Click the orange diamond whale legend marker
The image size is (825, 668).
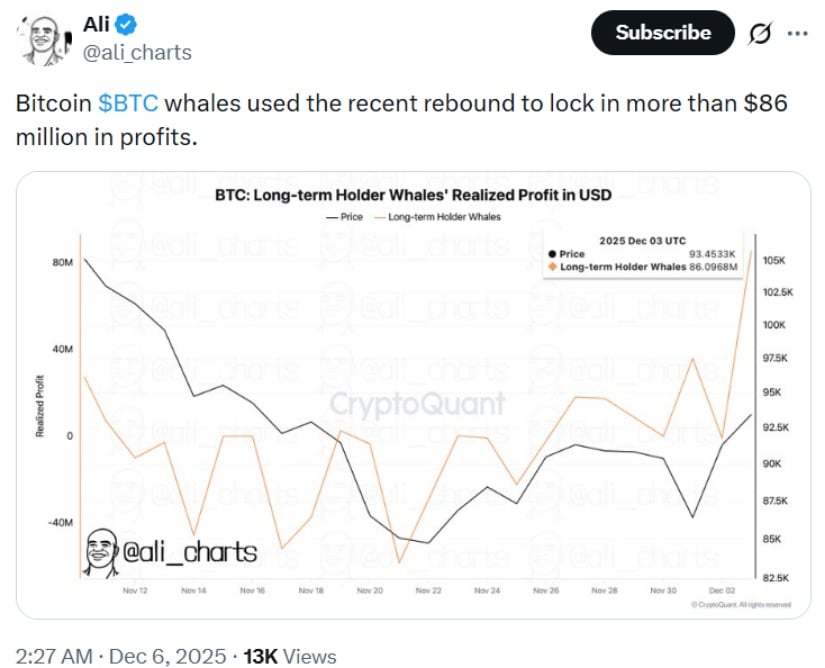551,268
